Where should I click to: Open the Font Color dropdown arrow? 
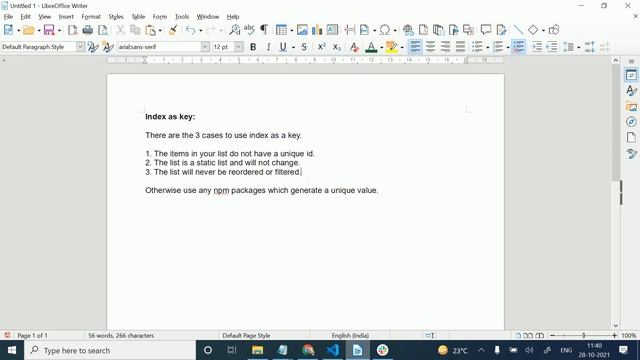[381, 47]
